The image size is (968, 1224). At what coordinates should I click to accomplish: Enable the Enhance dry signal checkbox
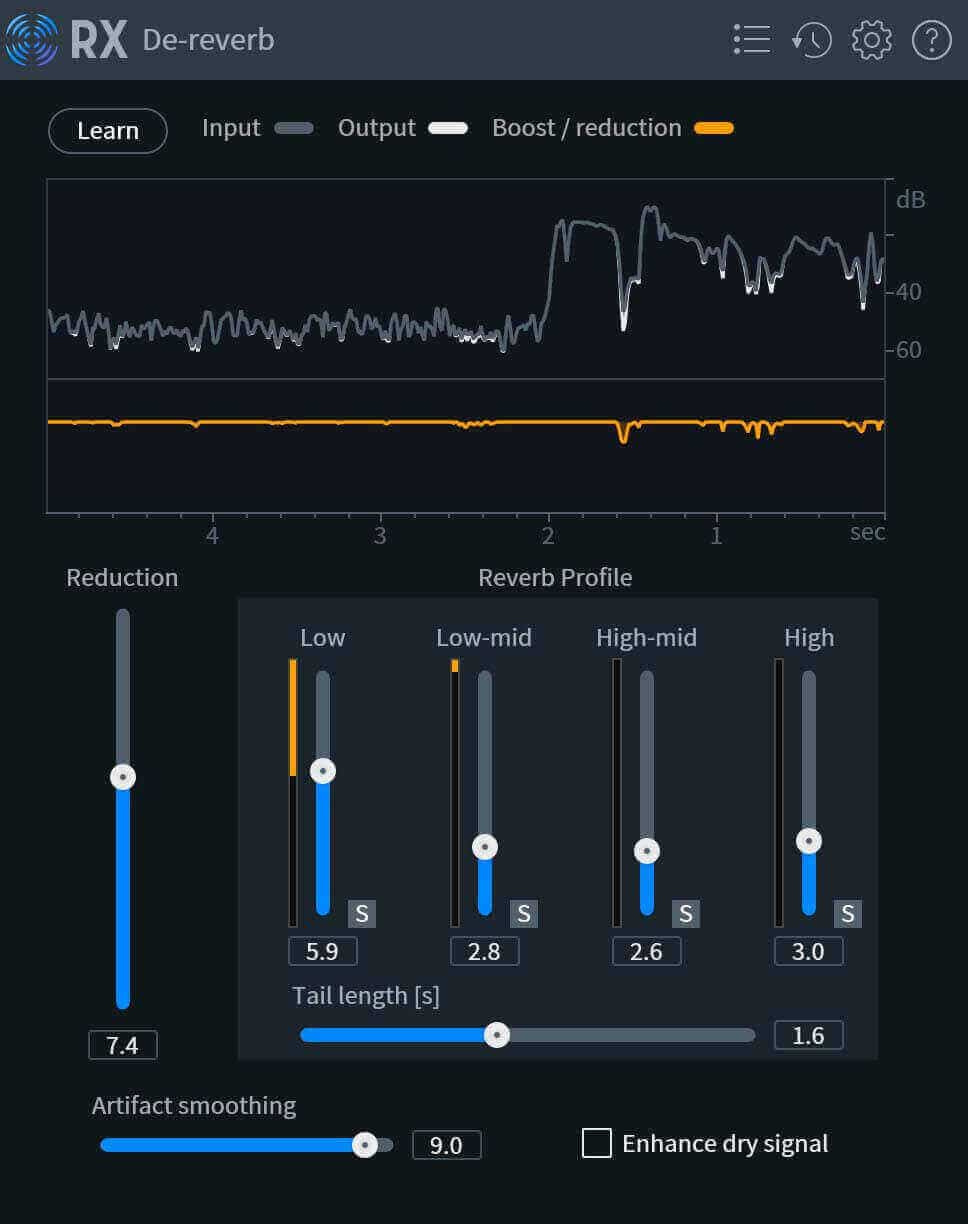(597, 1143)
